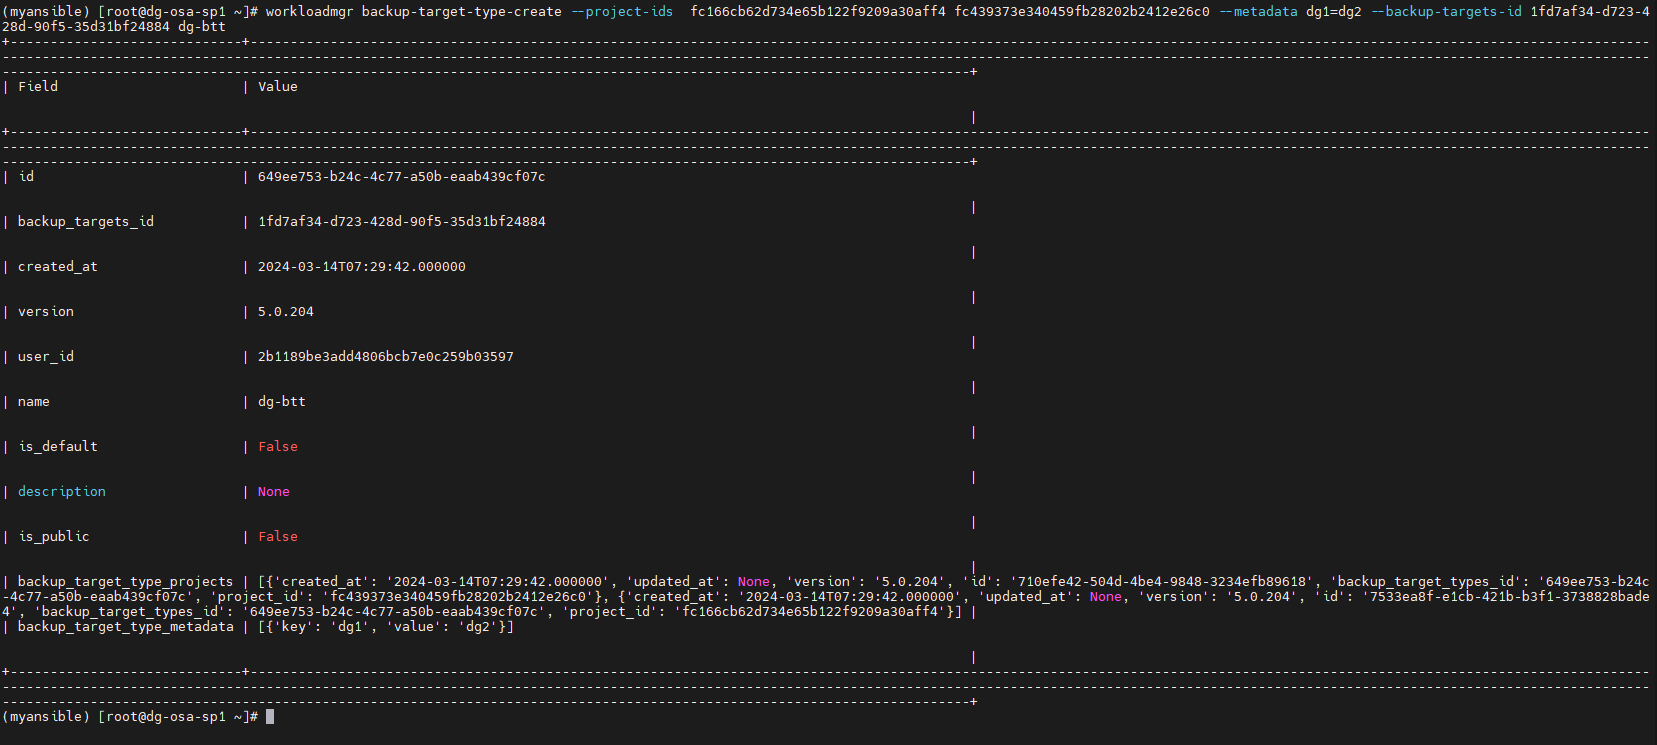
Task: Click the id value 649ee753-b24c-4c77-a50b-eaab439cf07c
Action: pos(401,177)
